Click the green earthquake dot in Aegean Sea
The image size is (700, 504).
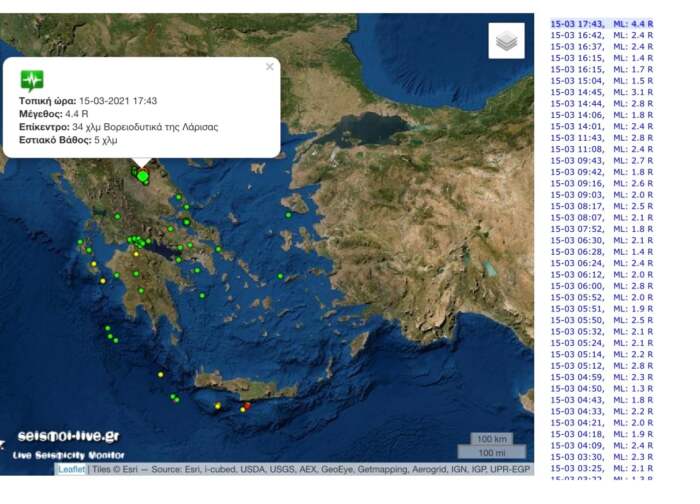click(281, 277)
